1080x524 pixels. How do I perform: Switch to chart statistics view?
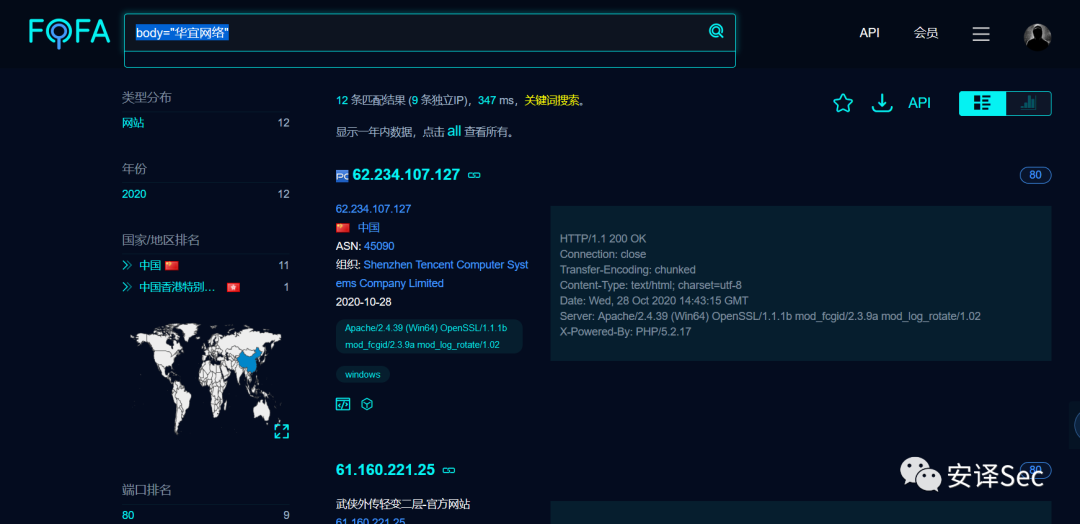[x=1028, y=103]
